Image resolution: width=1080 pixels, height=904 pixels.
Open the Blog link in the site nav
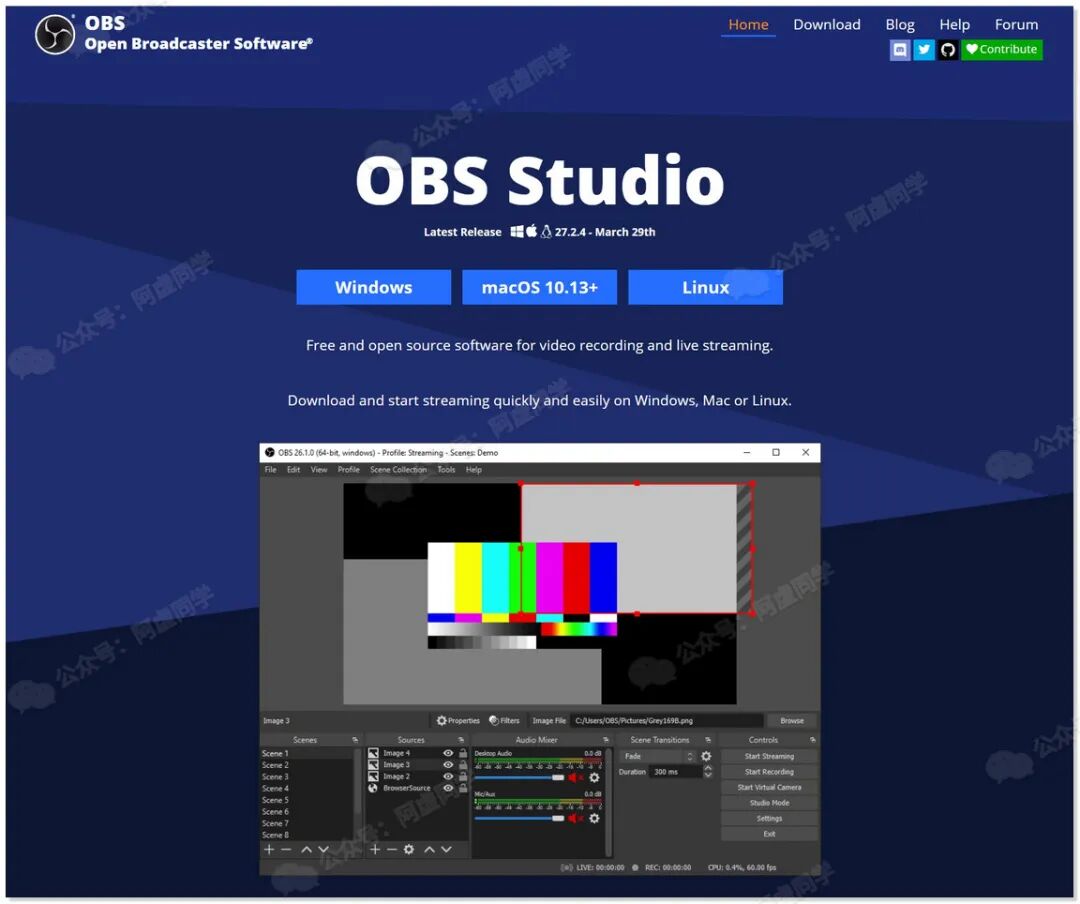click(900, 25)
